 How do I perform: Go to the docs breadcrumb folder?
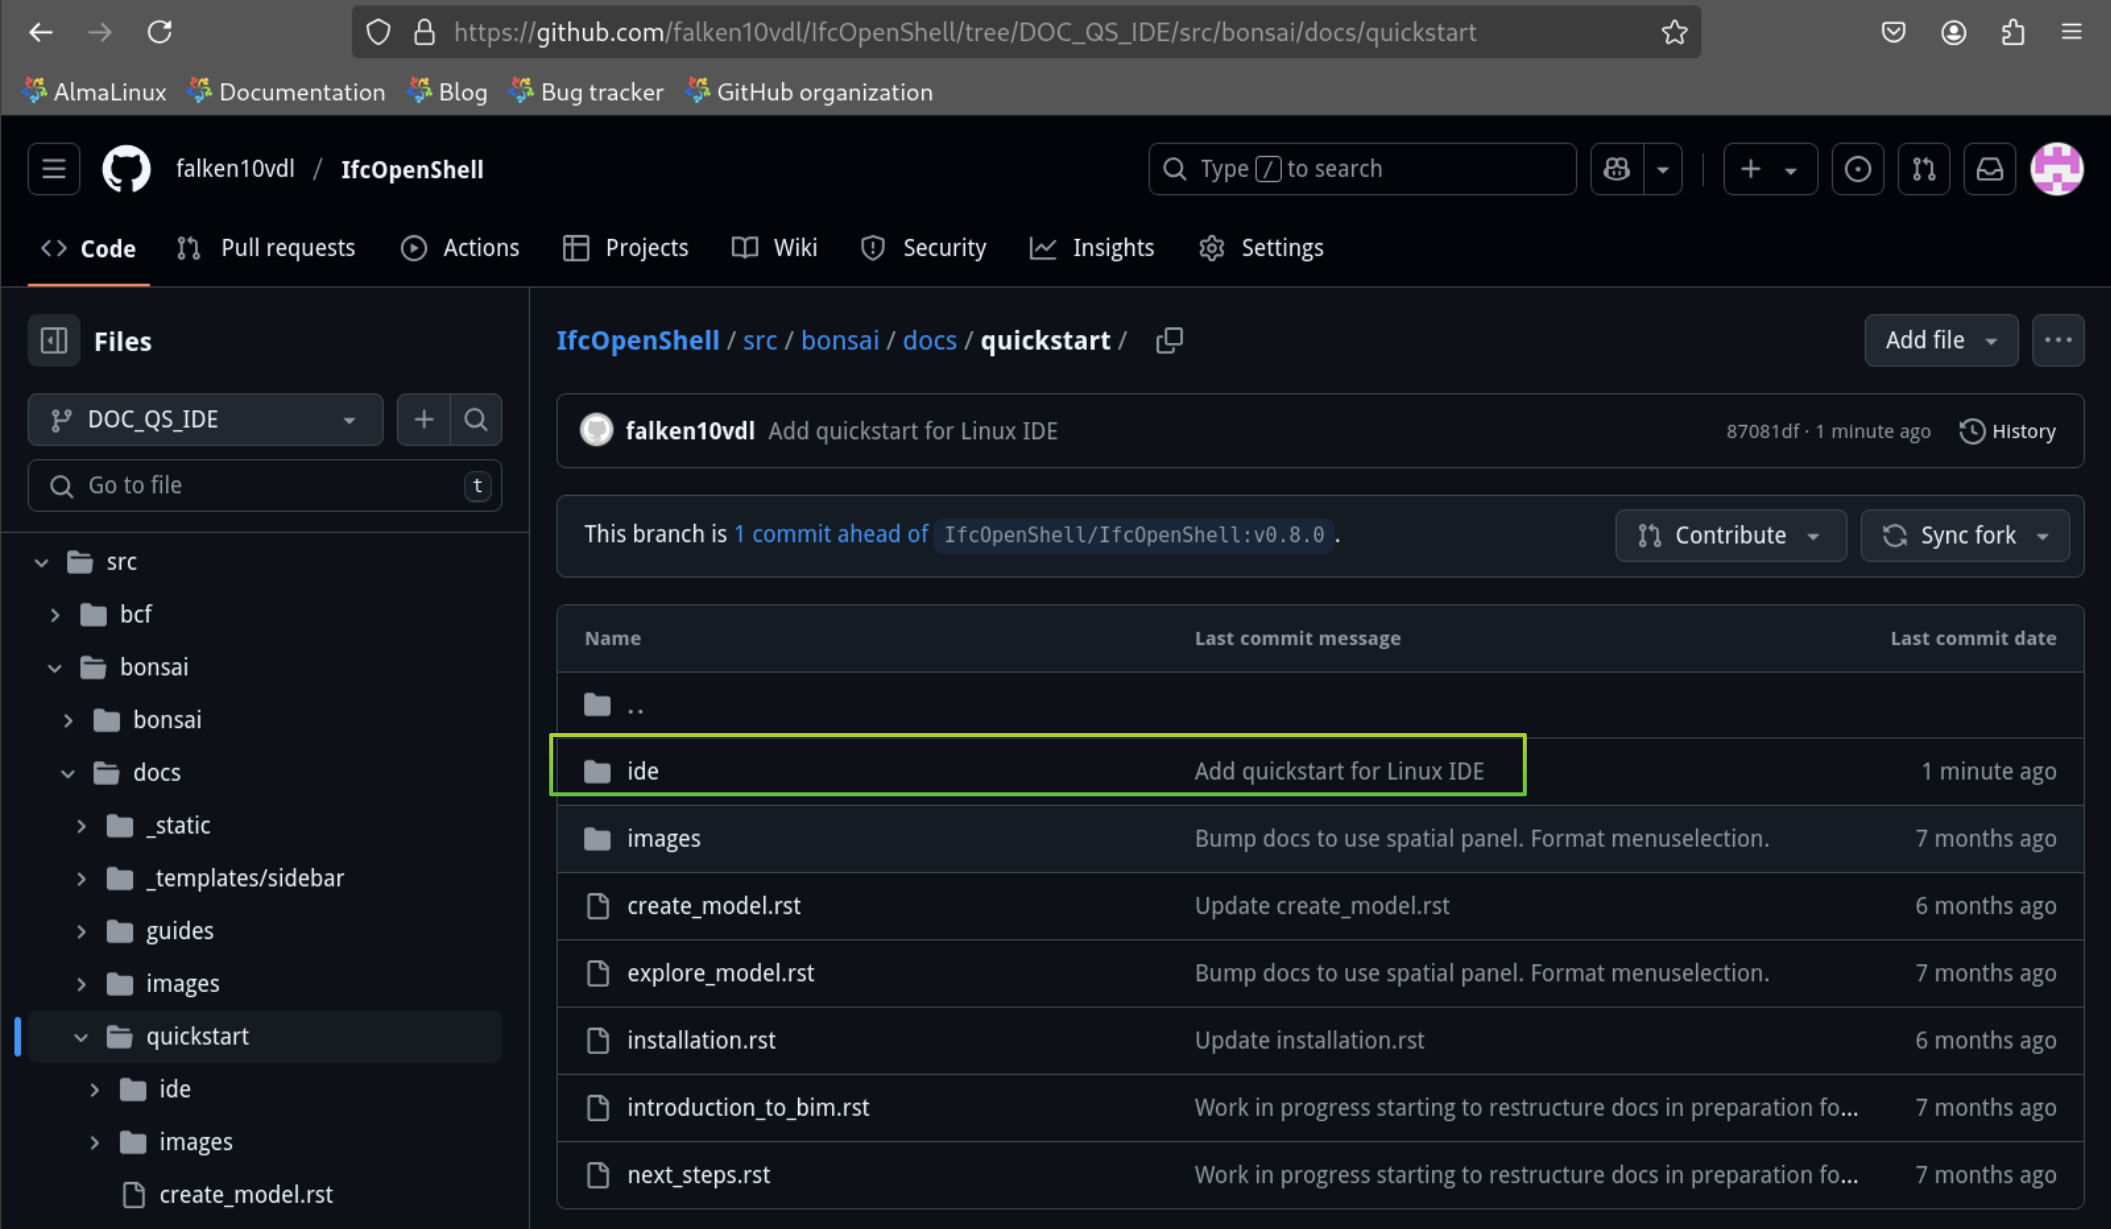[929, 340]
